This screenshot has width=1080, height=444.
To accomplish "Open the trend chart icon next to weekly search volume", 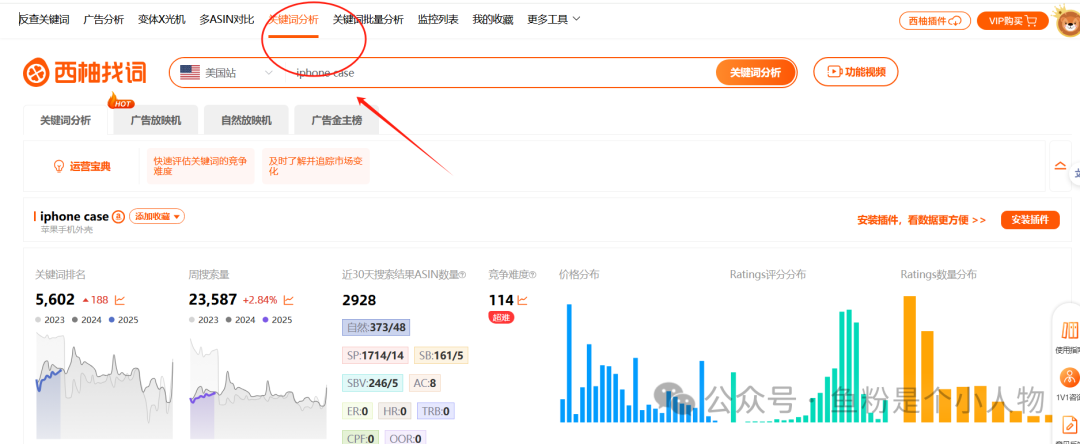I will [x=289, y=300].
